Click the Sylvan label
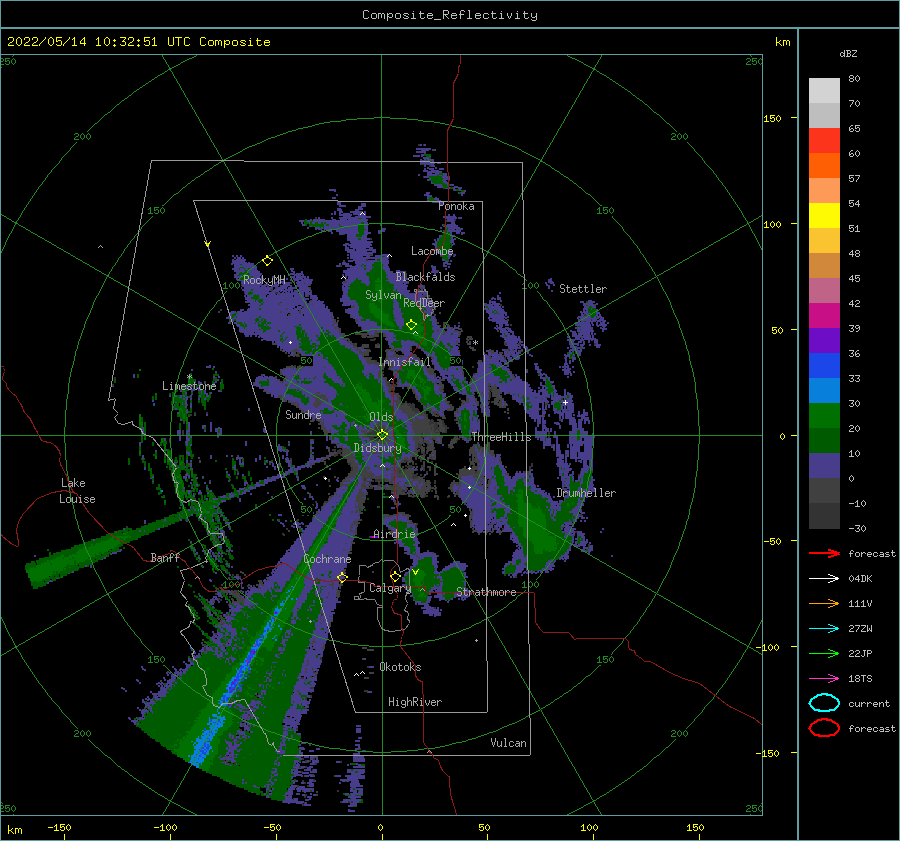This screenshot has width=900, height=841. point(383,295)
